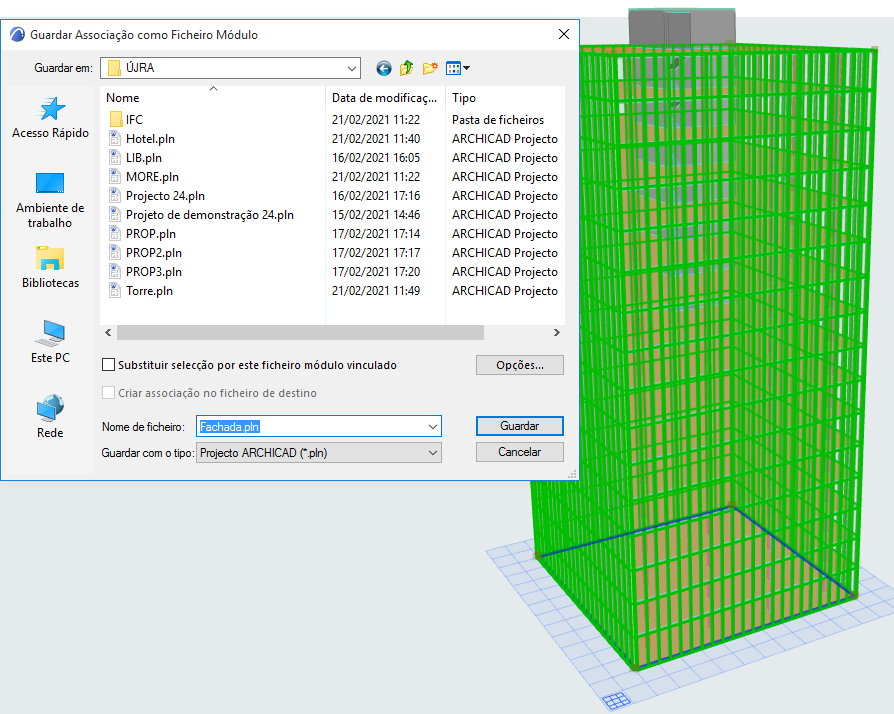Create a new folder
Viewport: 894px width, 714px height.
point(431,68)
